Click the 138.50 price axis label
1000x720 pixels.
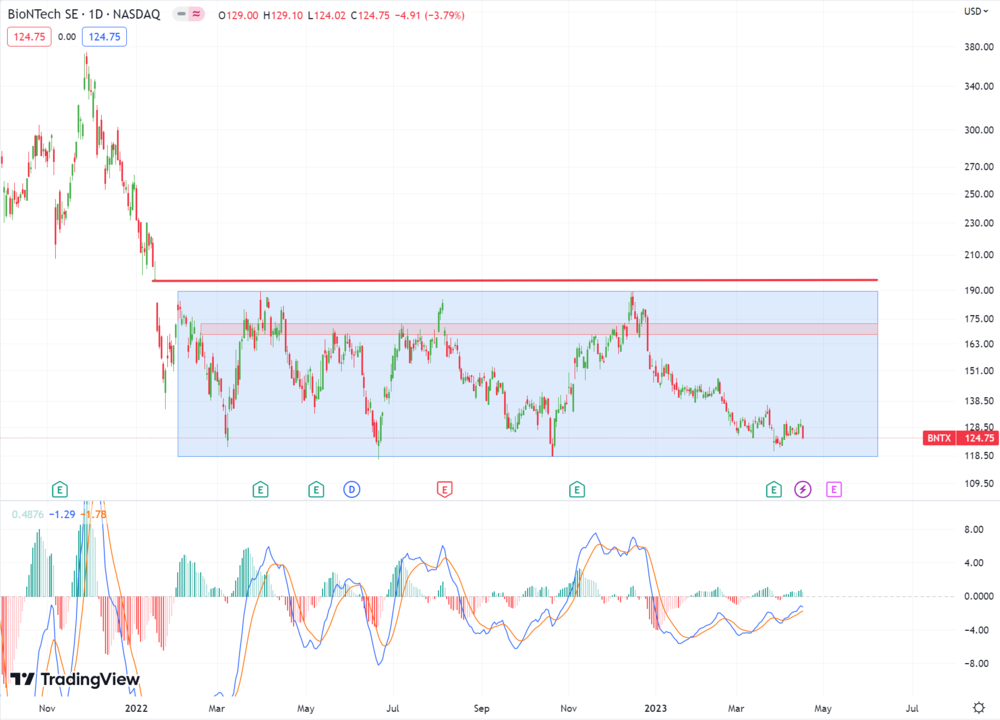tap(979, 401)
